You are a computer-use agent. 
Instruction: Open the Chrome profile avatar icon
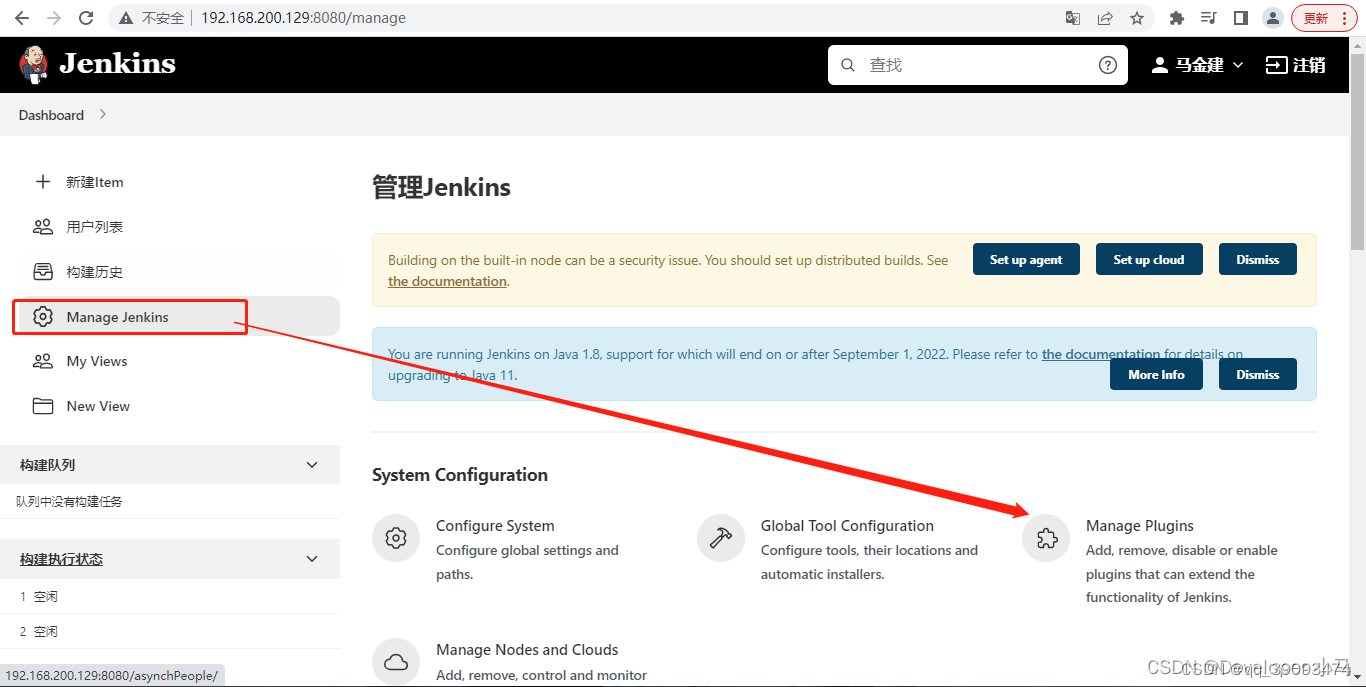click(x=1273, y=18)
